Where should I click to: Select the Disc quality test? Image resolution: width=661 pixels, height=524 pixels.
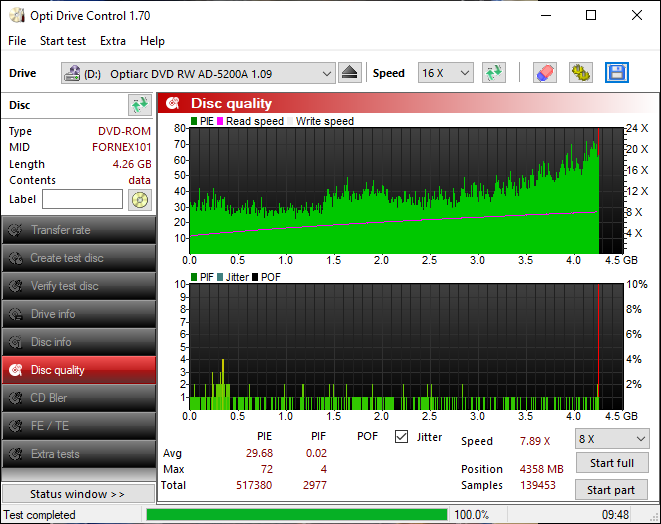(79, 370)
